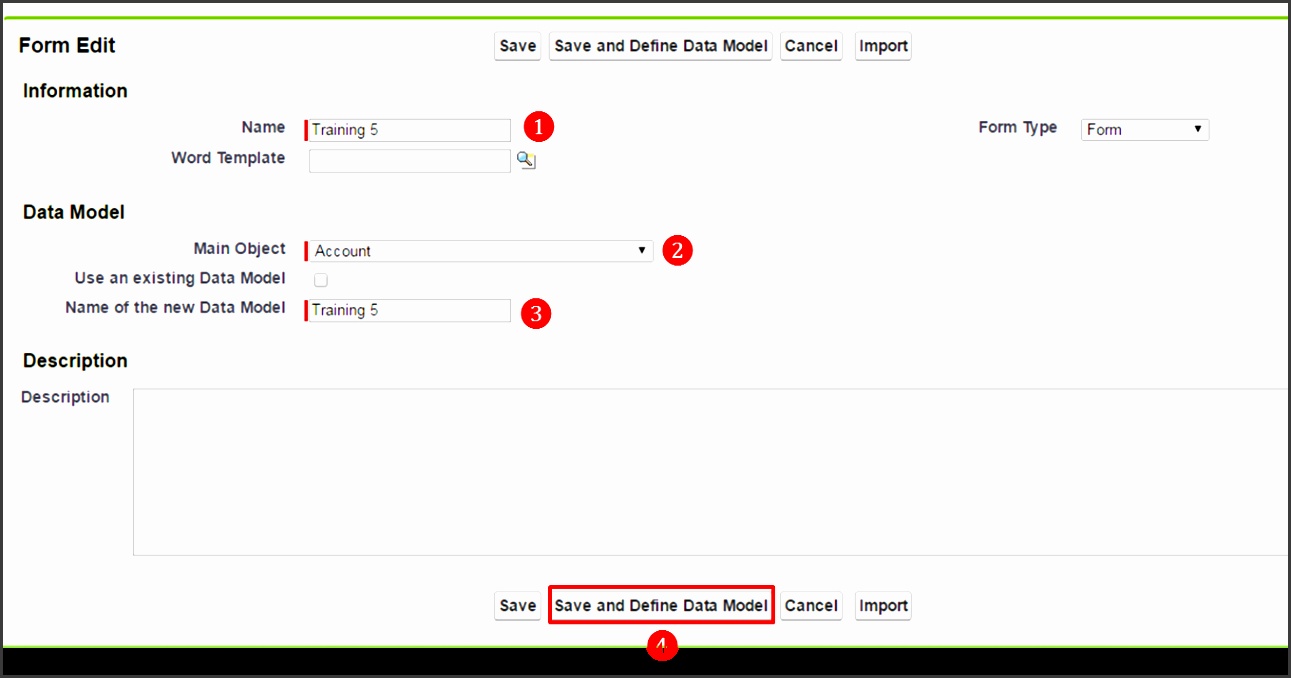The width and height of the screenshot is (1291, 678).
Task: Click the top Import button
Action: pyautogui.click(x=882, y=46)
